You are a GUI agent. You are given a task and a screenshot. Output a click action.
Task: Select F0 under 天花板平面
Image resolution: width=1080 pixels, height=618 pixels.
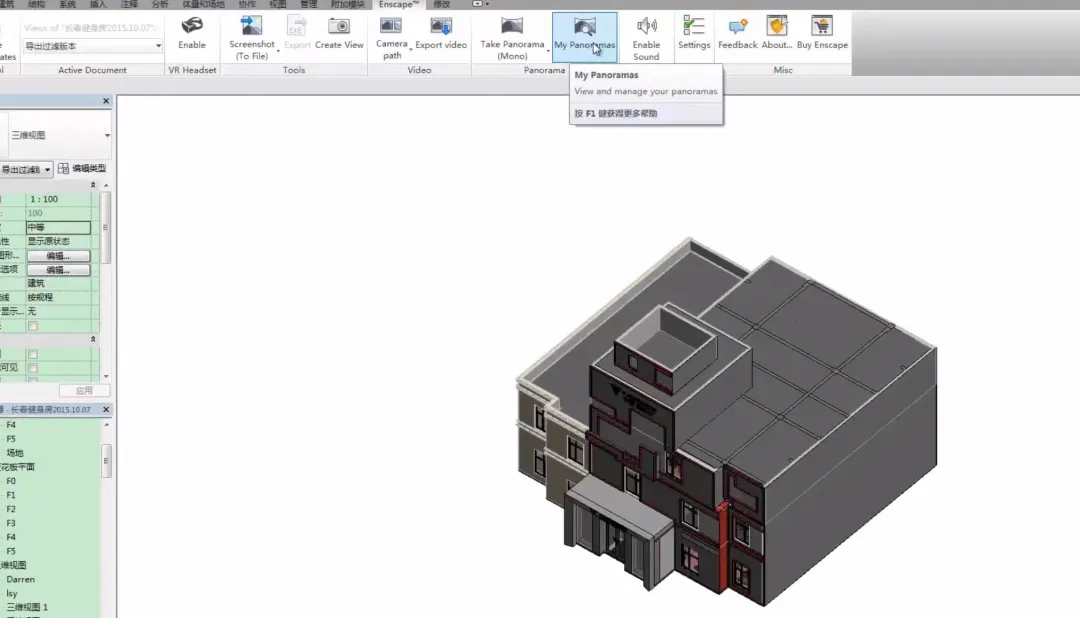point(11,481)
